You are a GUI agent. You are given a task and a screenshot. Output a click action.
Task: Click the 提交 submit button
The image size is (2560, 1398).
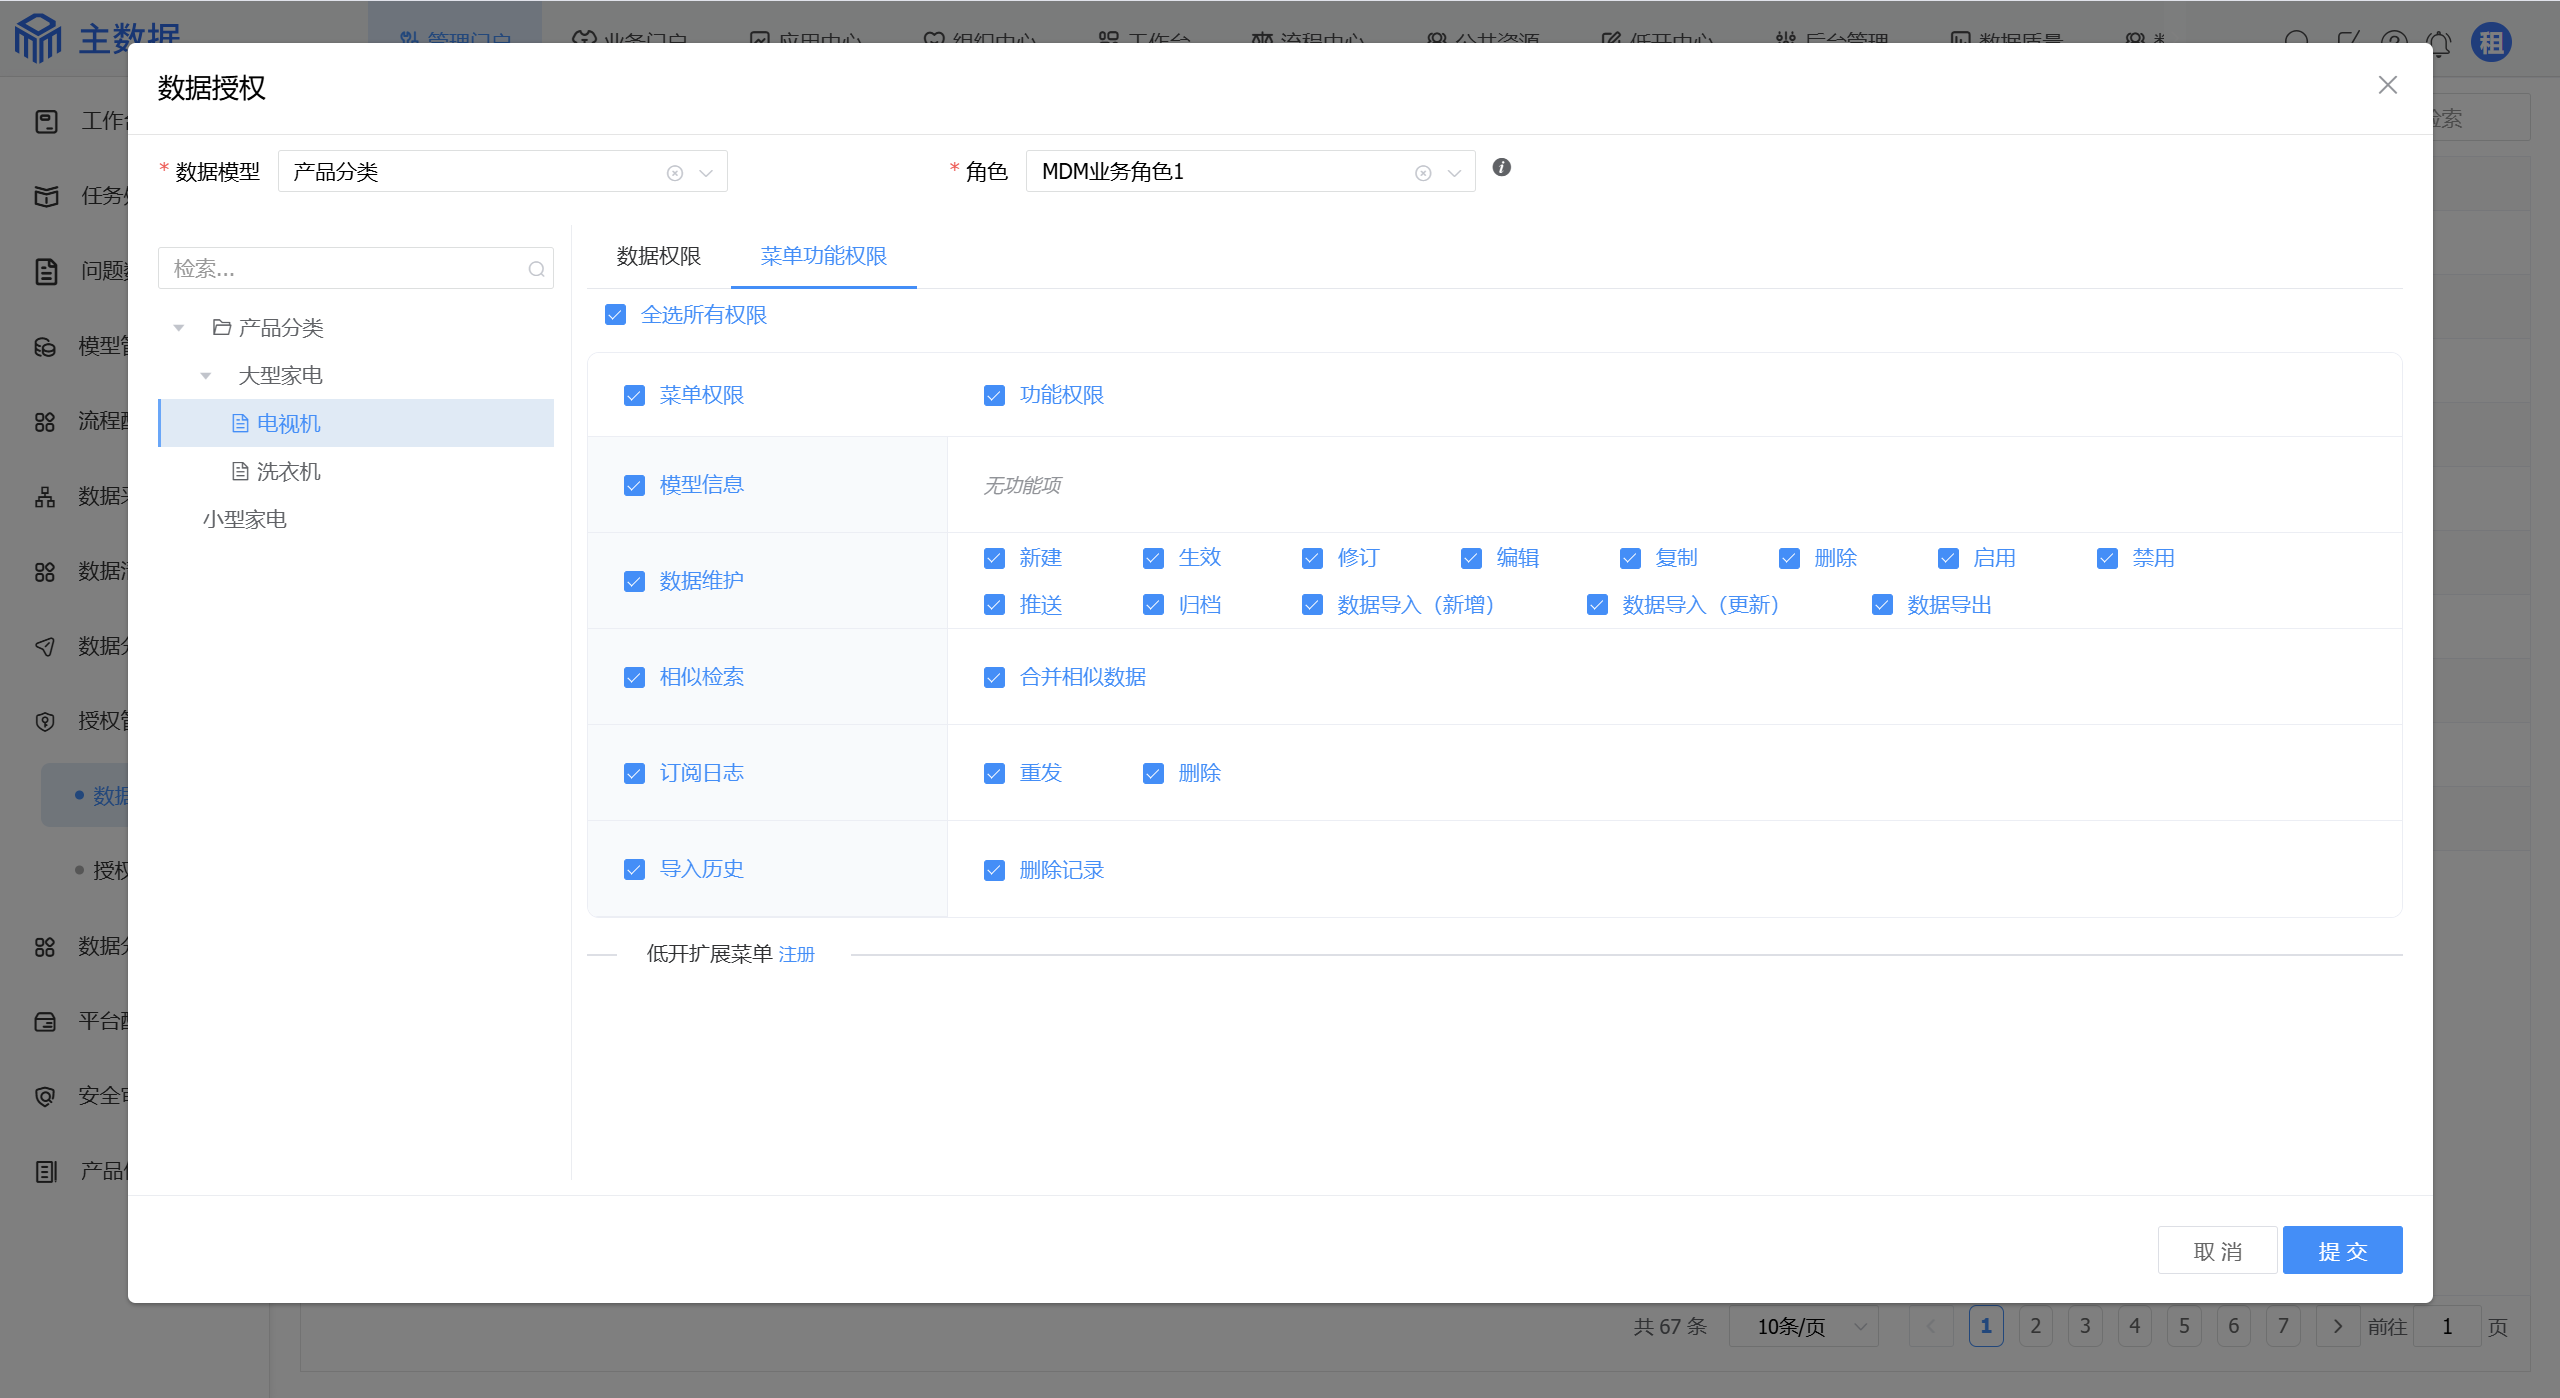(2342, 1250)
